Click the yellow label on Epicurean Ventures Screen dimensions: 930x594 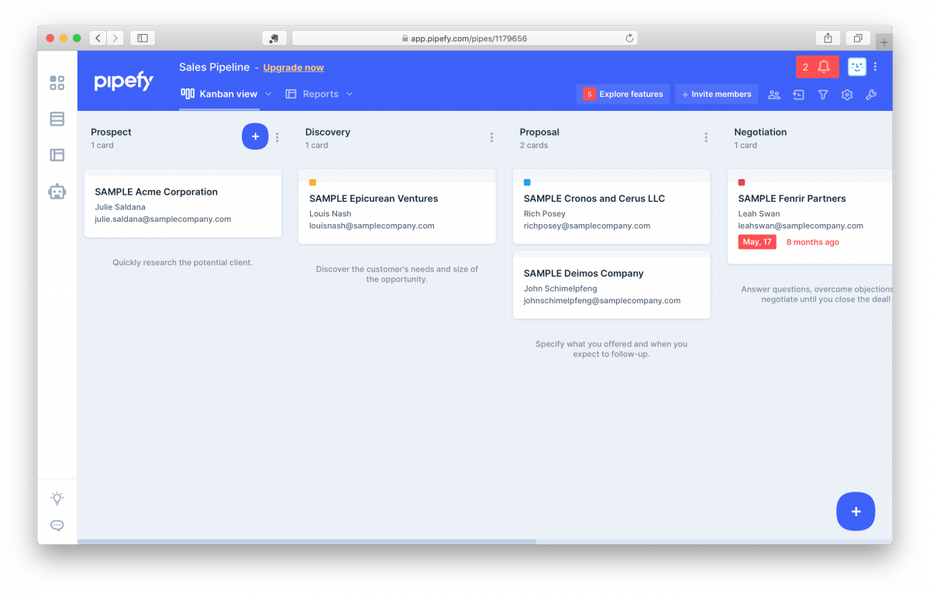tap(313, 183)
